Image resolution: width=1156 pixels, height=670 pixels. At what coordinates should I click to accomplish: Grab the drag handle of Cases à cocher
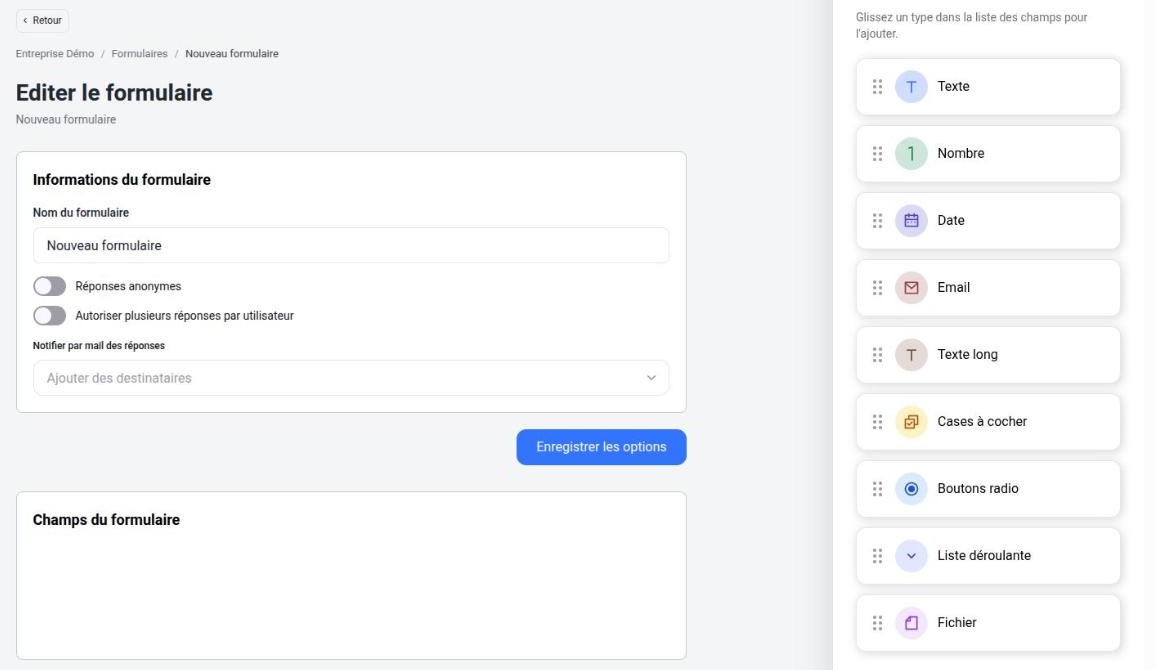pos(877,422)
